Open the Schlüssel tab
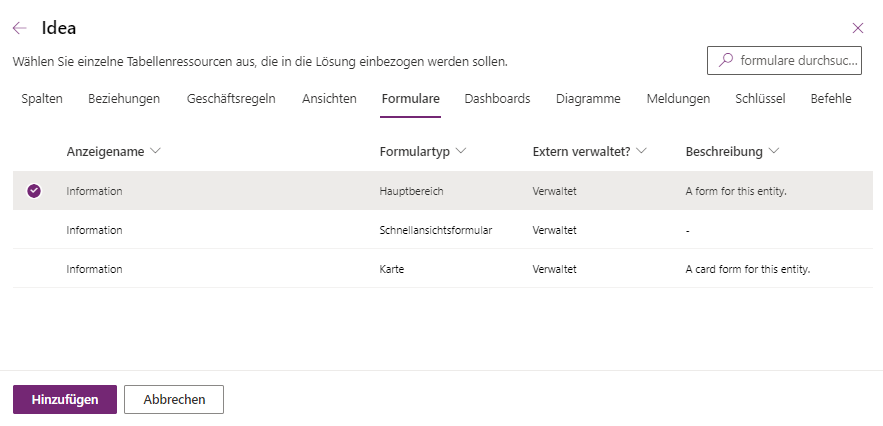Screen dimensions: 883x426 (x=760, y=99)
